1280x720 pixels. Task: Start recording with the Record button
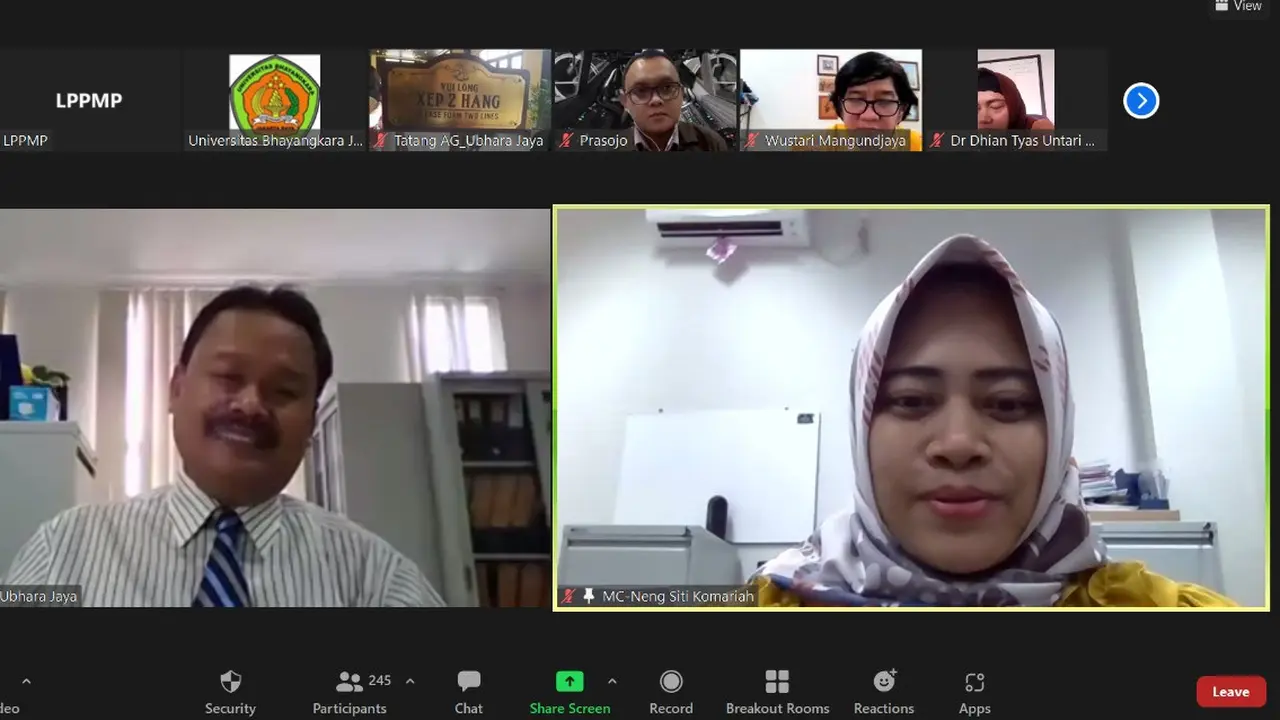(671, 692)
